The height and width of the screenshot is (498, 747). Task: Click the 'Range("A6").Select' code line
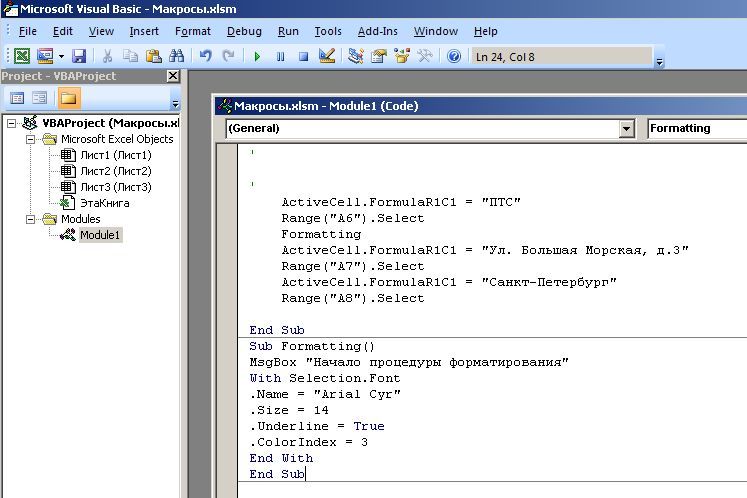tap(353, 218)
